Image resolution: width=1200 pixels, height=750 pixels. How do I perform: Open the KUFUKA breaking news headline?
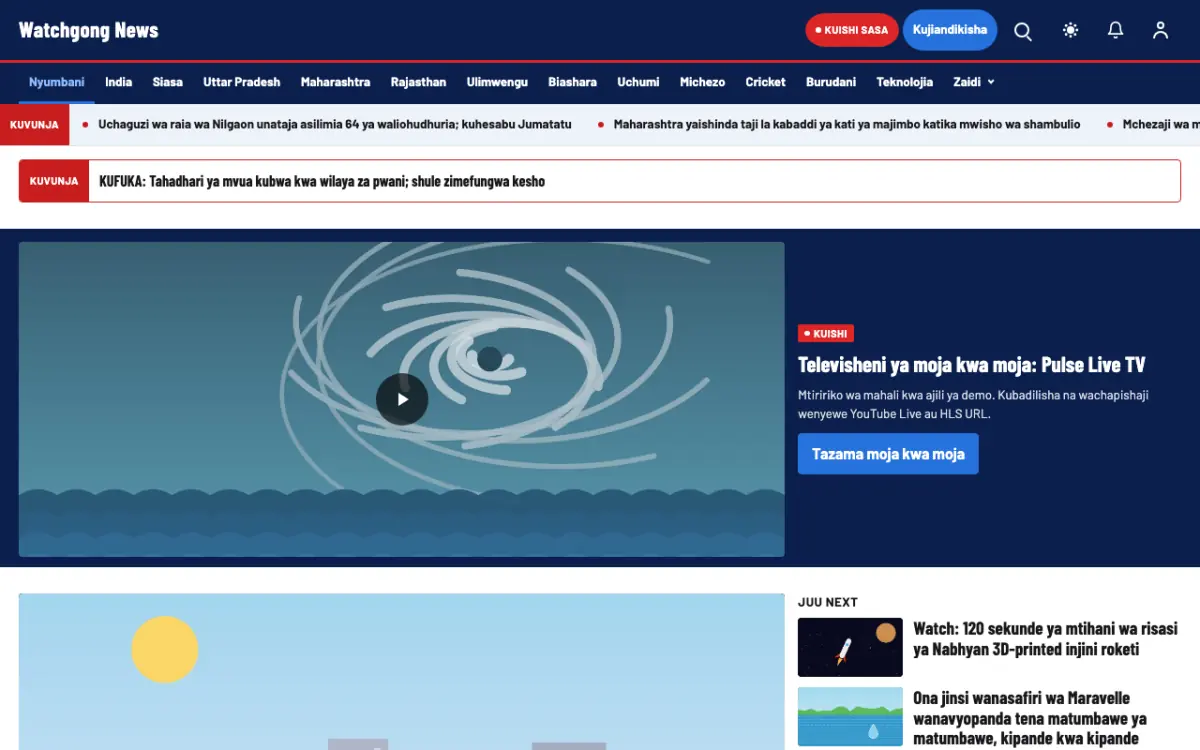pos(322,181)
